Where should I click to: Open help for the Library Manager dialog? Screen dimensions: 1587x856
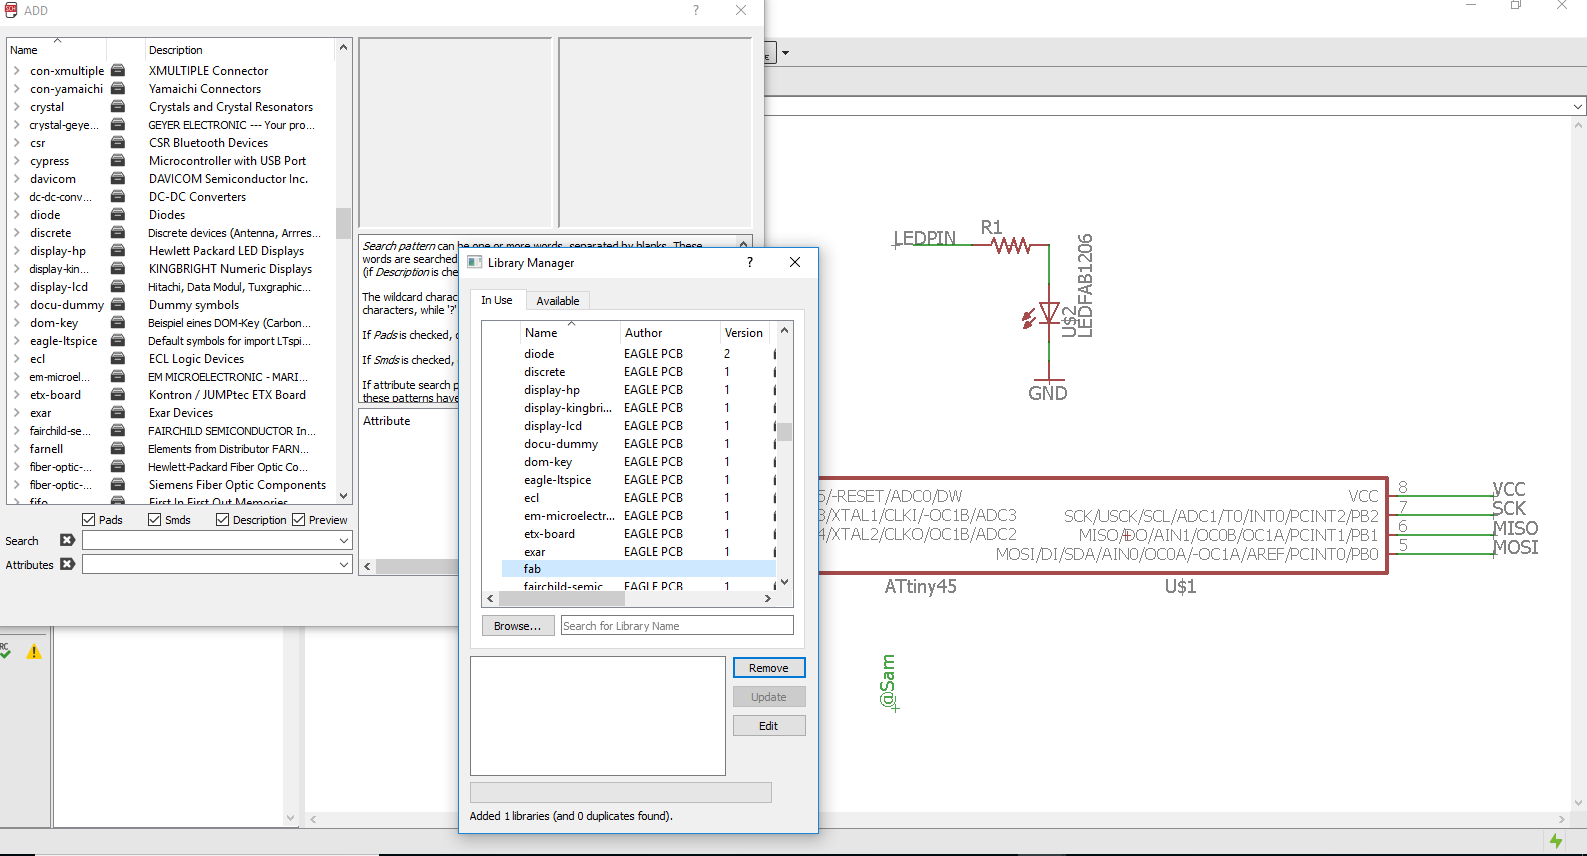[x=750, y=262]
